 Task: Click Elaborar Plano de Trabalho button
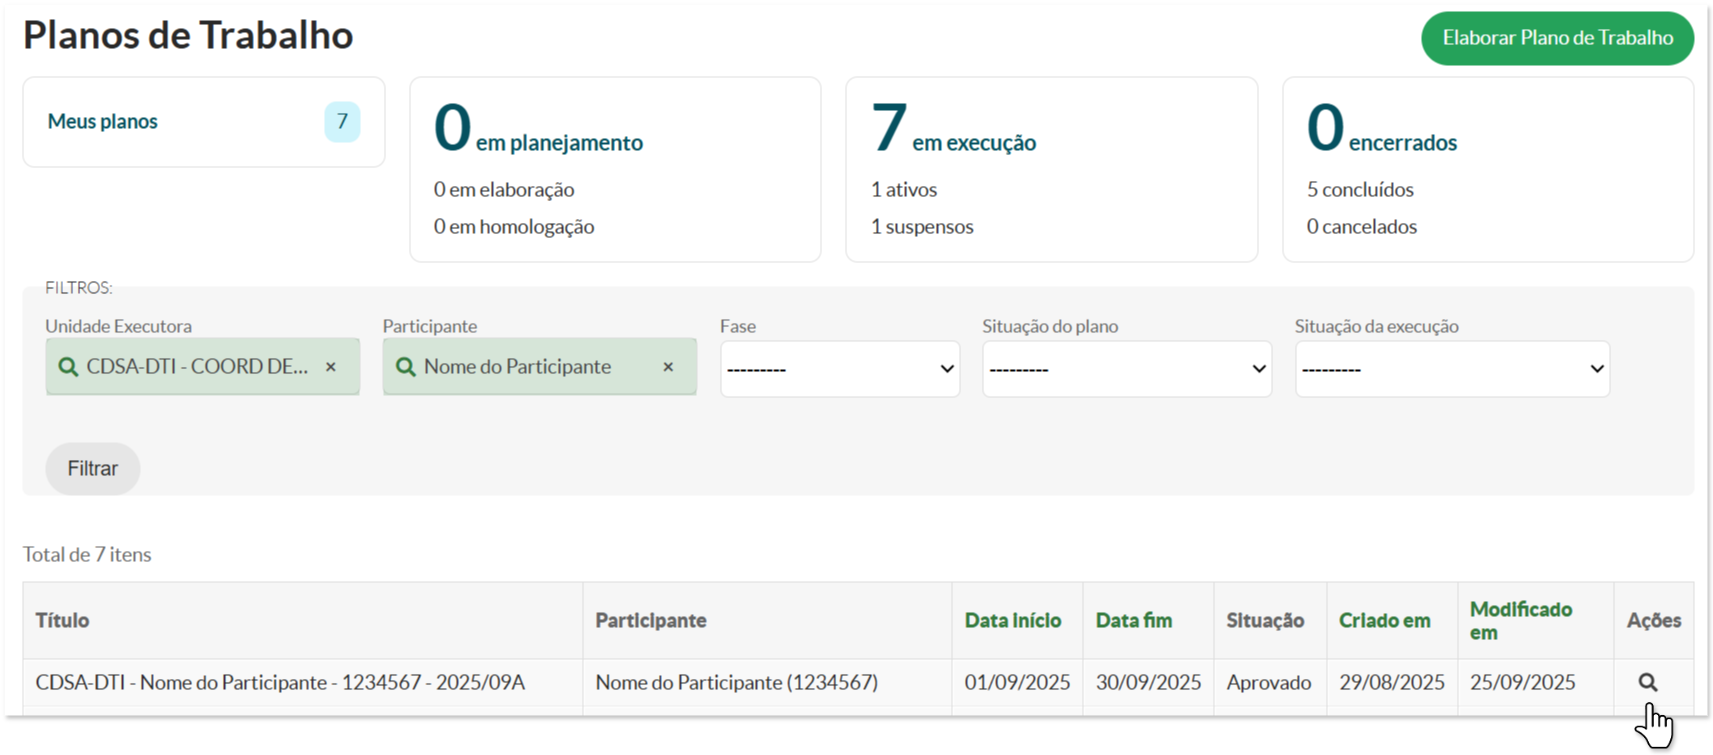tap(1557, 38)
